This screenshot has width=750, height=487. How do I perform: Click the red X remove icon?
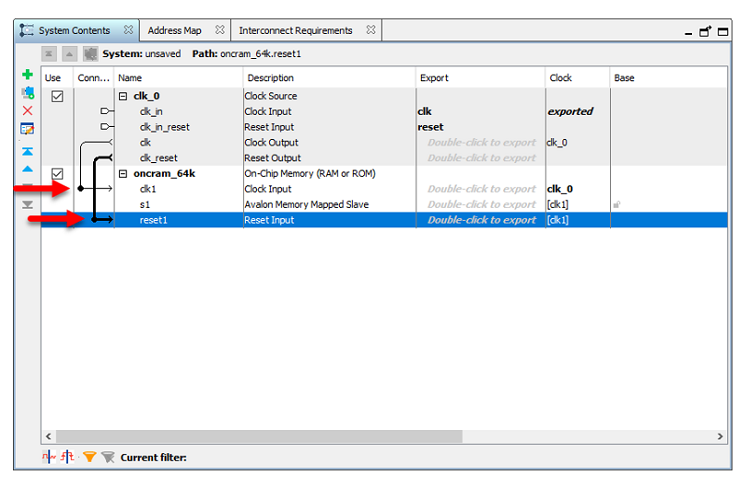coord(28,110)
